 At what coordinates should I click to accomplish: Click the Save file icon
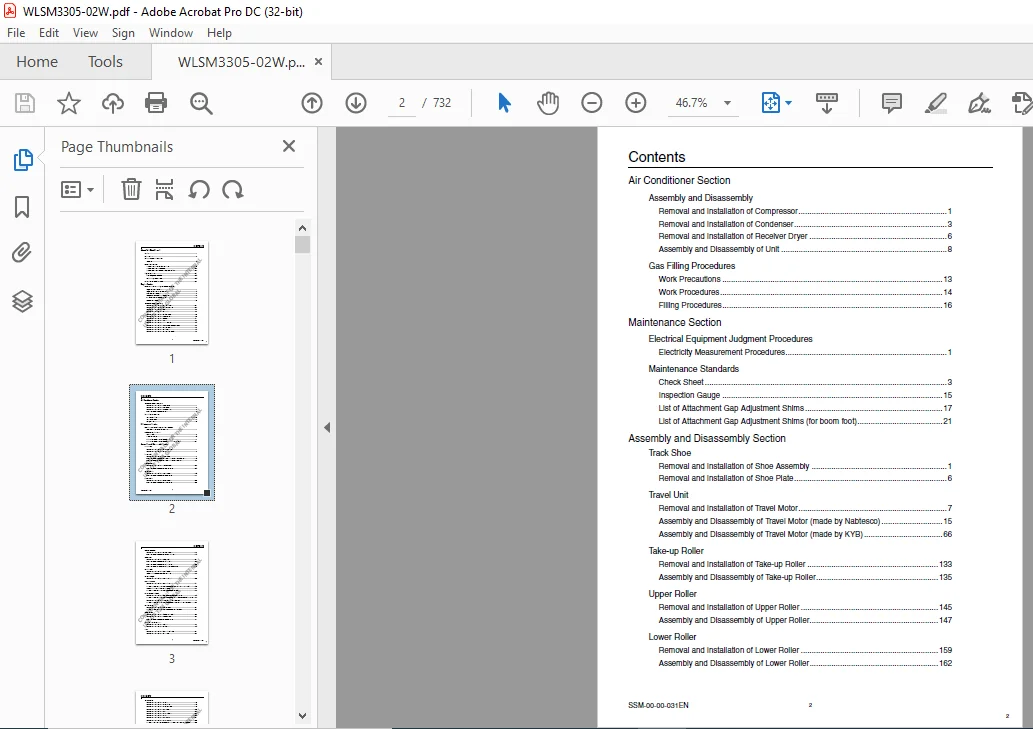[25, 103]
